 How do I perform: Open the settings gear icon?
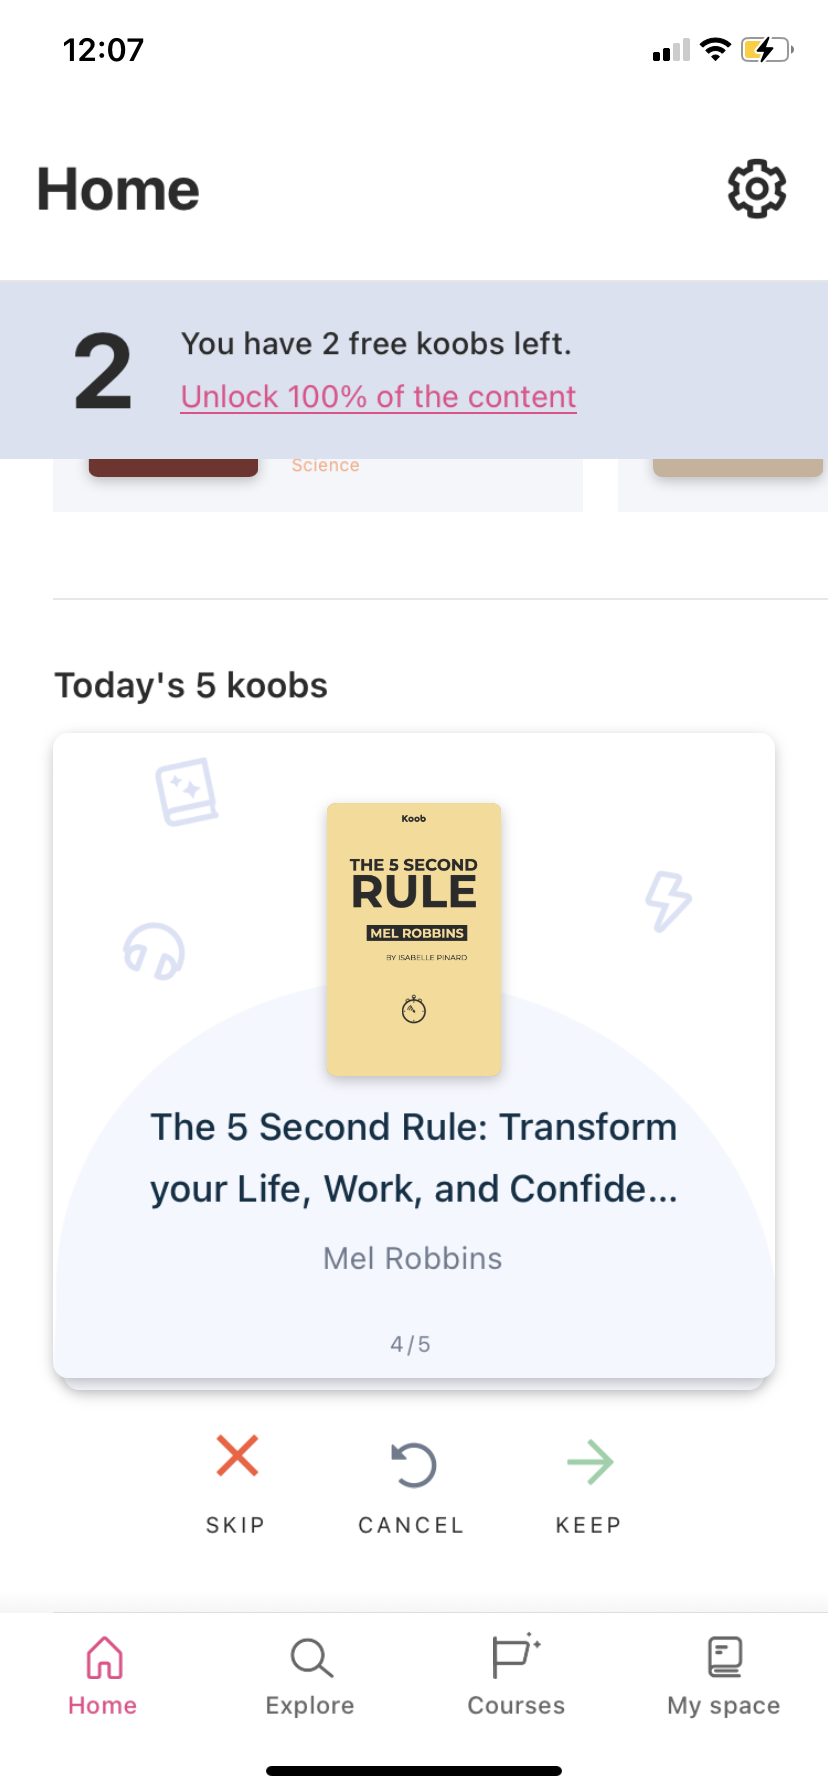pyautogui.click(x=756, y=188)
